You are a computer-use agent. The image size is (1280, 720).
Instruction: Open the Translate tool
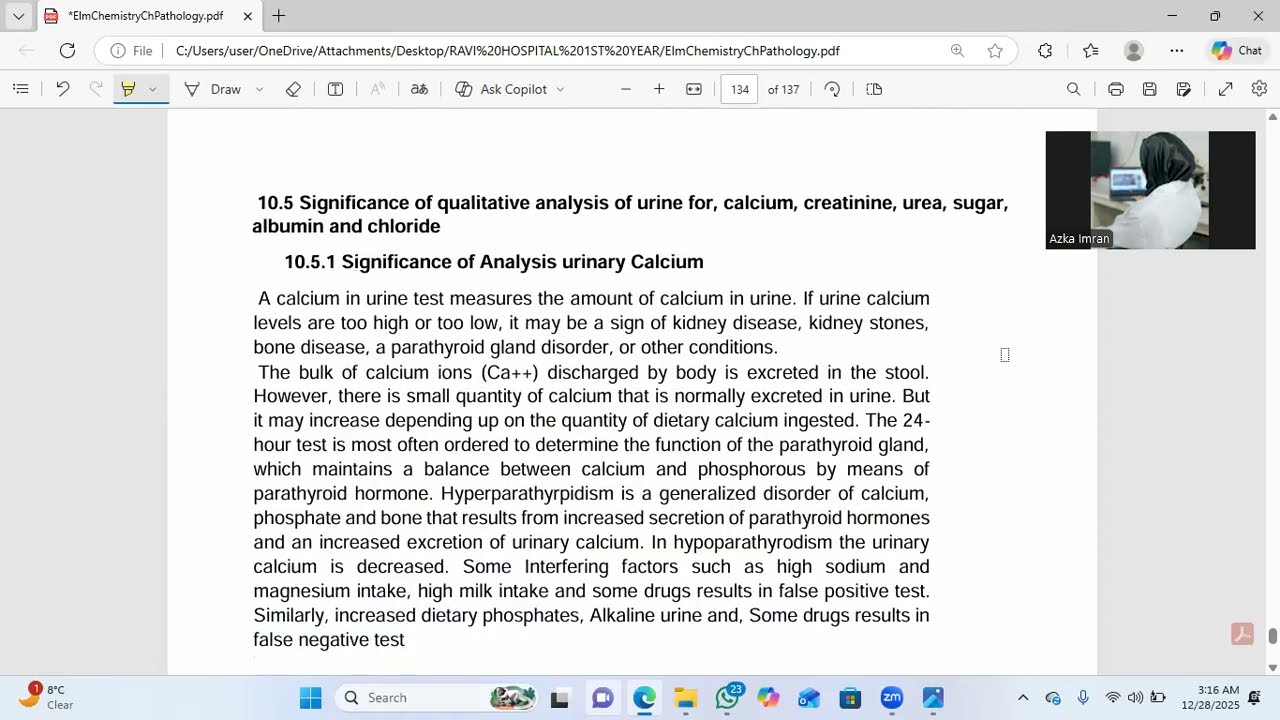coord(419,89)
